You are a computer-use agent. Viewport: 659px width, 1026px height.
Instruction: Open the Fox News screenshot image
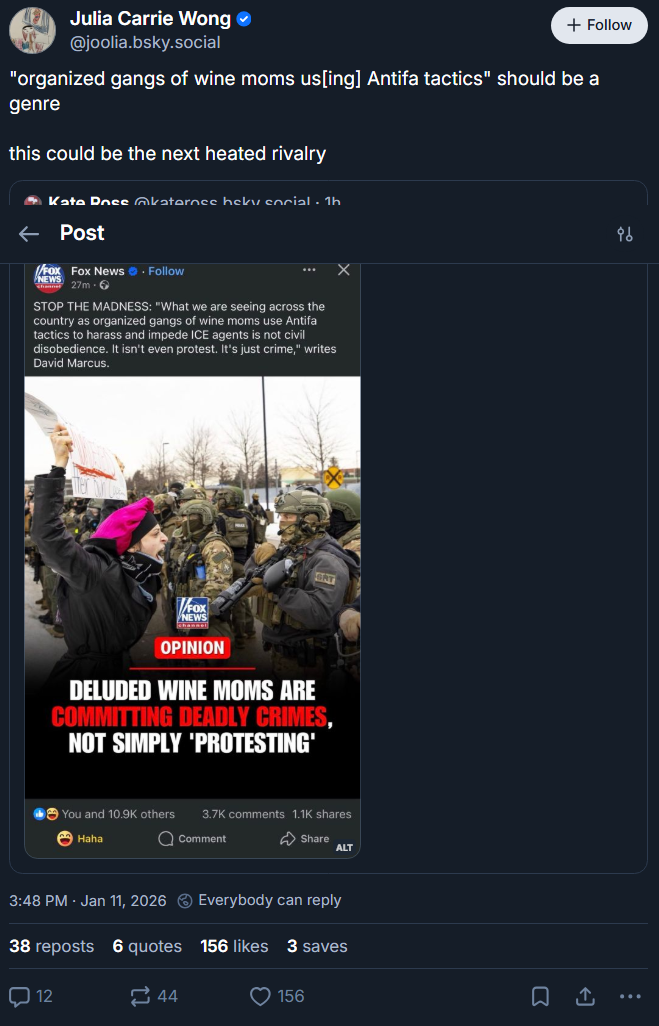point(192,560)
